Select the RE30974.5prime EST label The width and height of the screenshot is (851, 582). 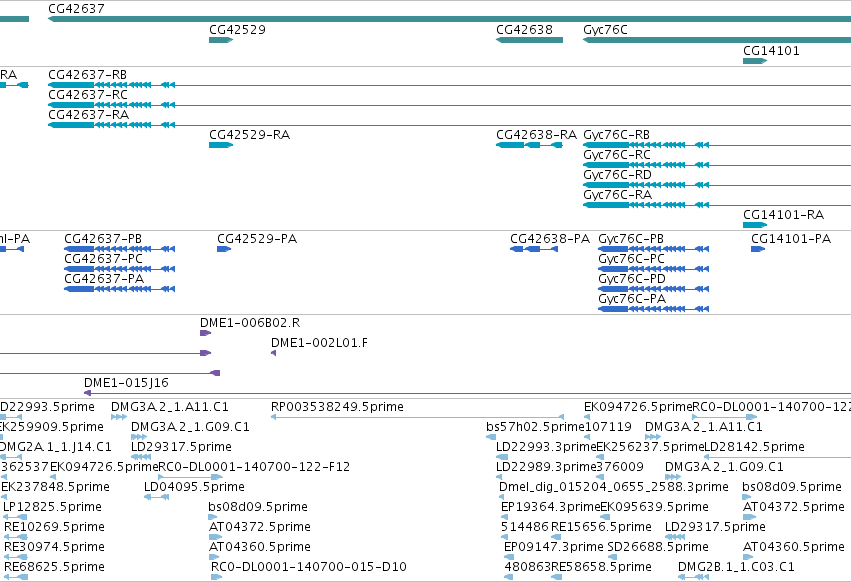[54, 547]
